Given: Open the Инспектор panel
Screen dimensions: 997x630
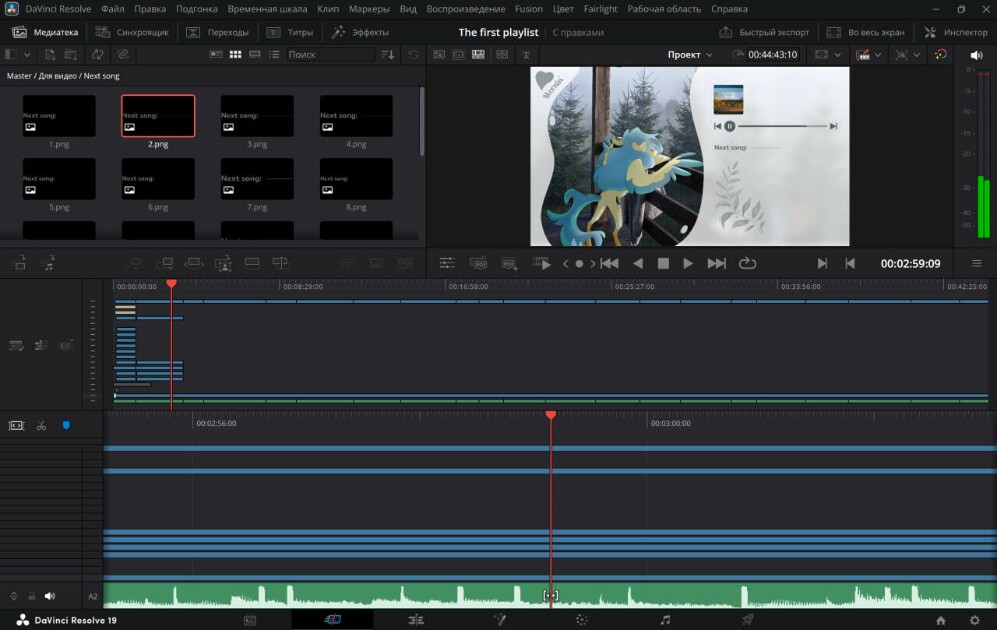Looking at the screenshot, I should [956, 32].
